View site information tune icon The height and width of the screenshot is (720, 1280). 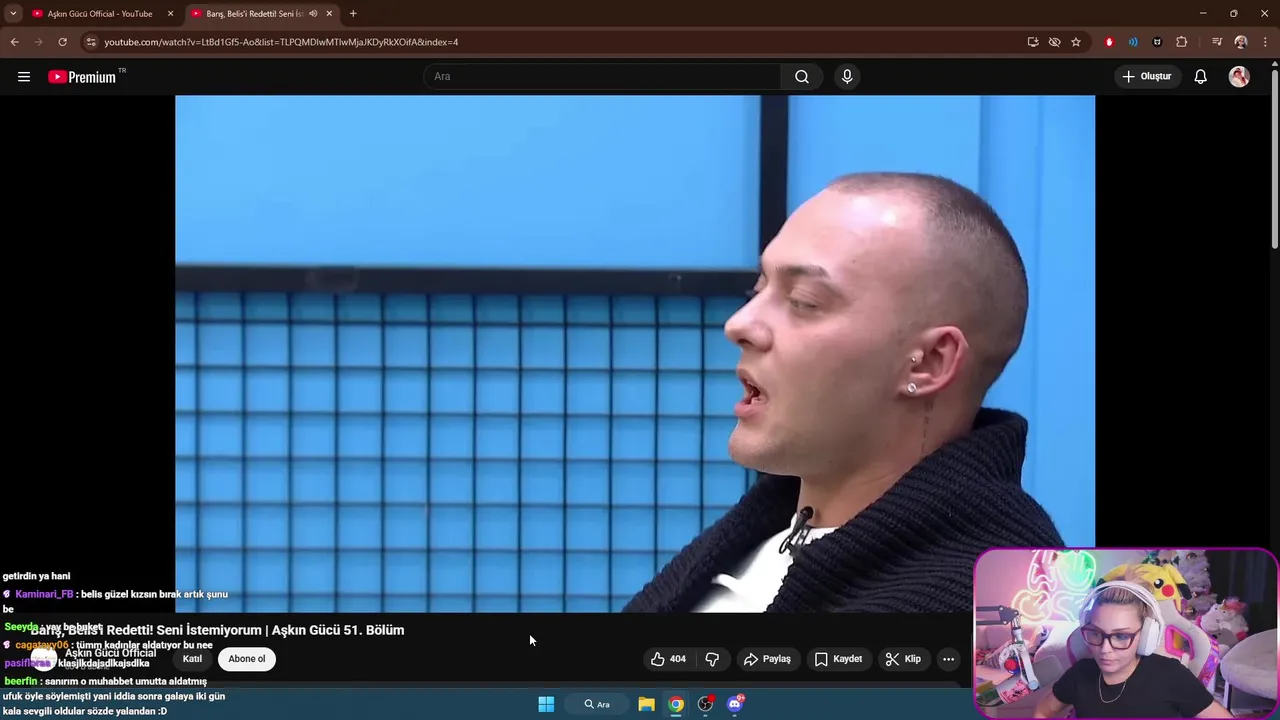pos(91,42)
